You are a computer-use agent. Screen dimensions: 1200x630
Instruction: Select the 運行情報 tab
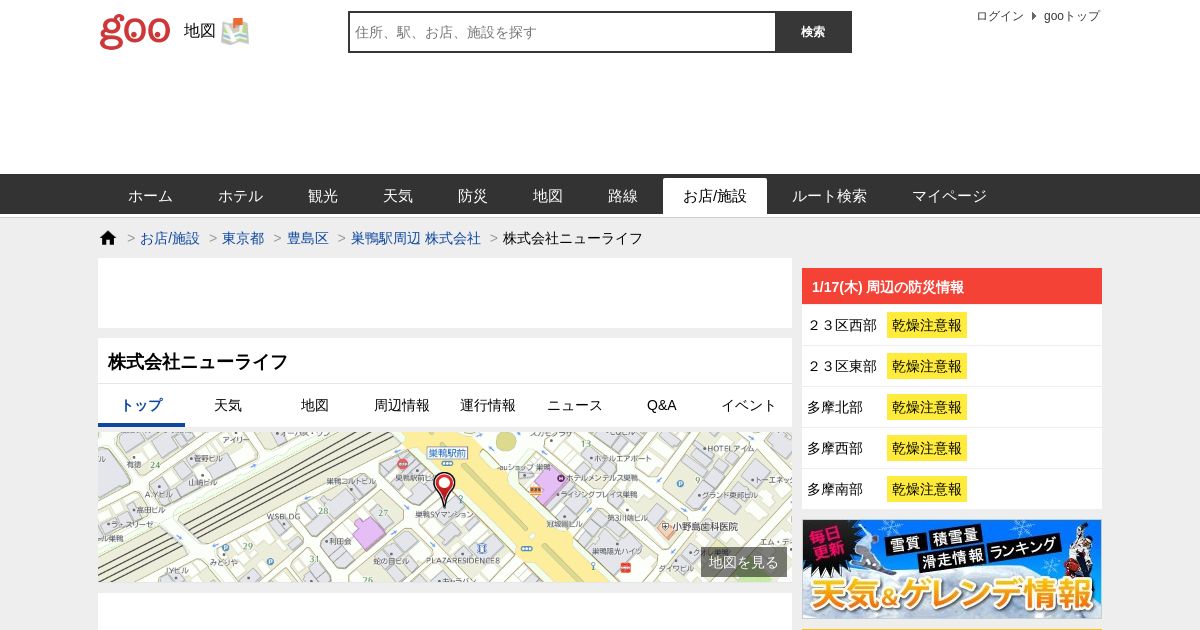click(488, 405)
